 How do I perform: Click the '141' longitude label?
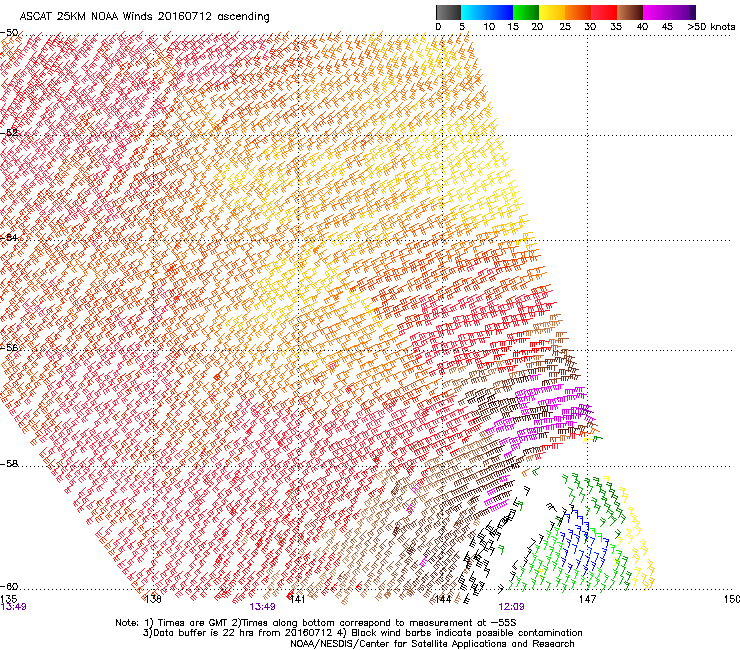297,599
